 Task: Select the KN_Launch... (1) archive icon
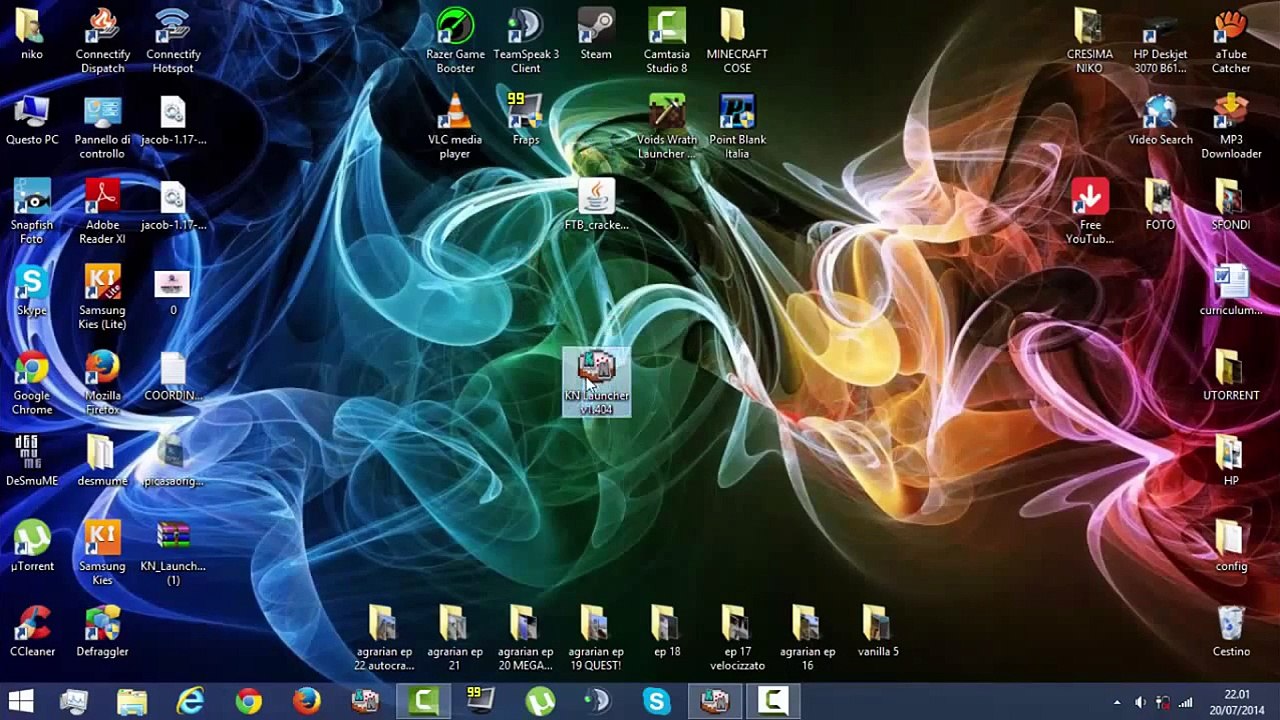[x=173, y=552]
